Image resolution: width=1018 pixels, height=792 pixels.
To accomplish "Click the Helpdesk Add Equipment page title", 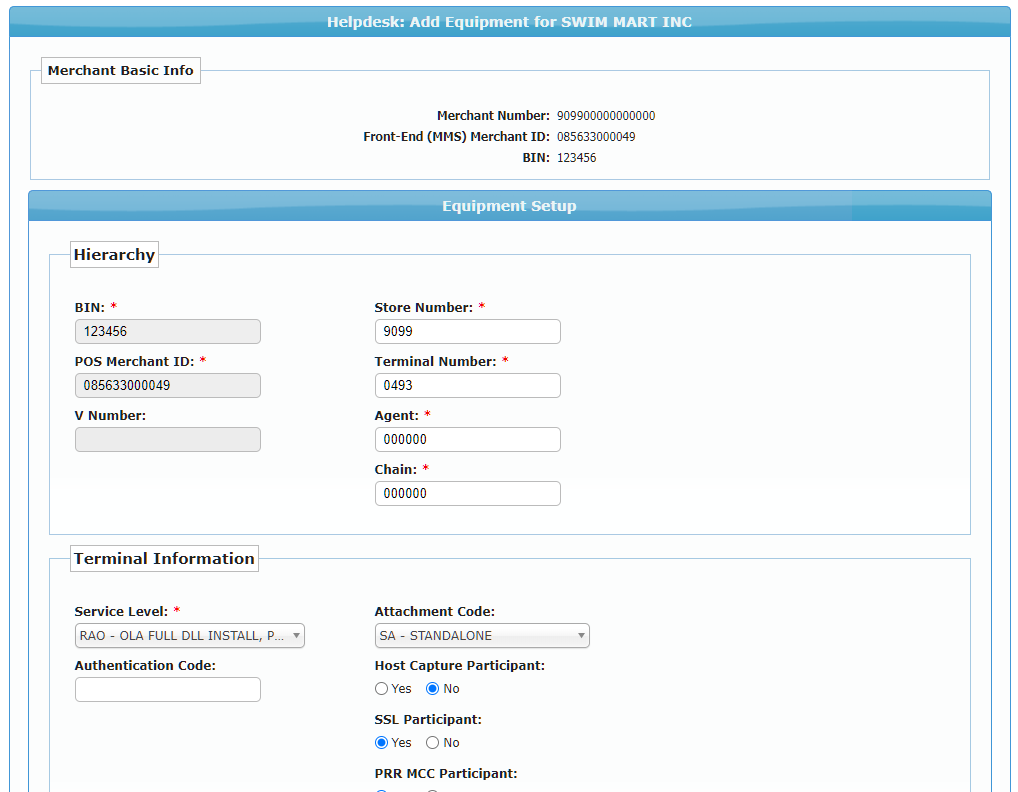I will [510, 22].
